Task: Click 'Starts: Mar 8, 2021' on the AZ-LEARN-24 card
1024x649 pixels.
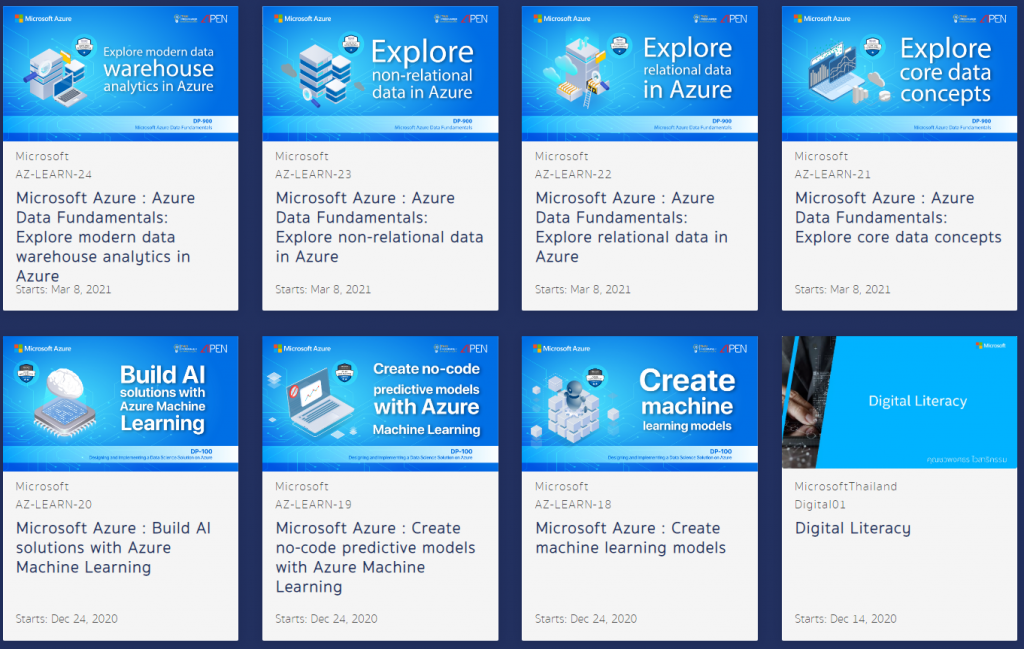Action: tap(63, 289)
